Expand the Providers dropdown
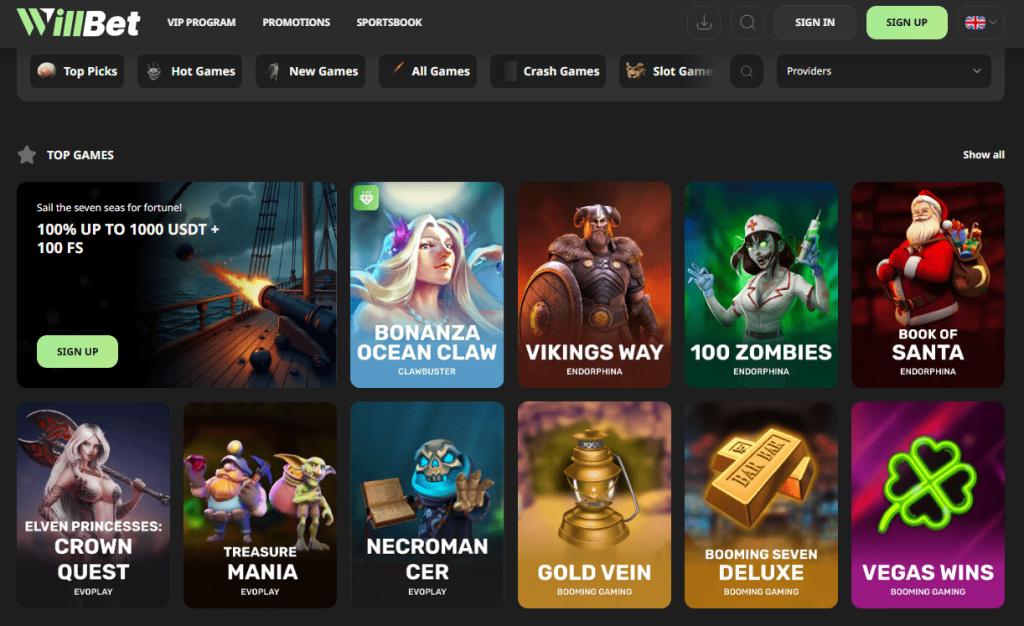This screenshot has height=626, width=1024. pyautogui.click(x=884, y=71)
